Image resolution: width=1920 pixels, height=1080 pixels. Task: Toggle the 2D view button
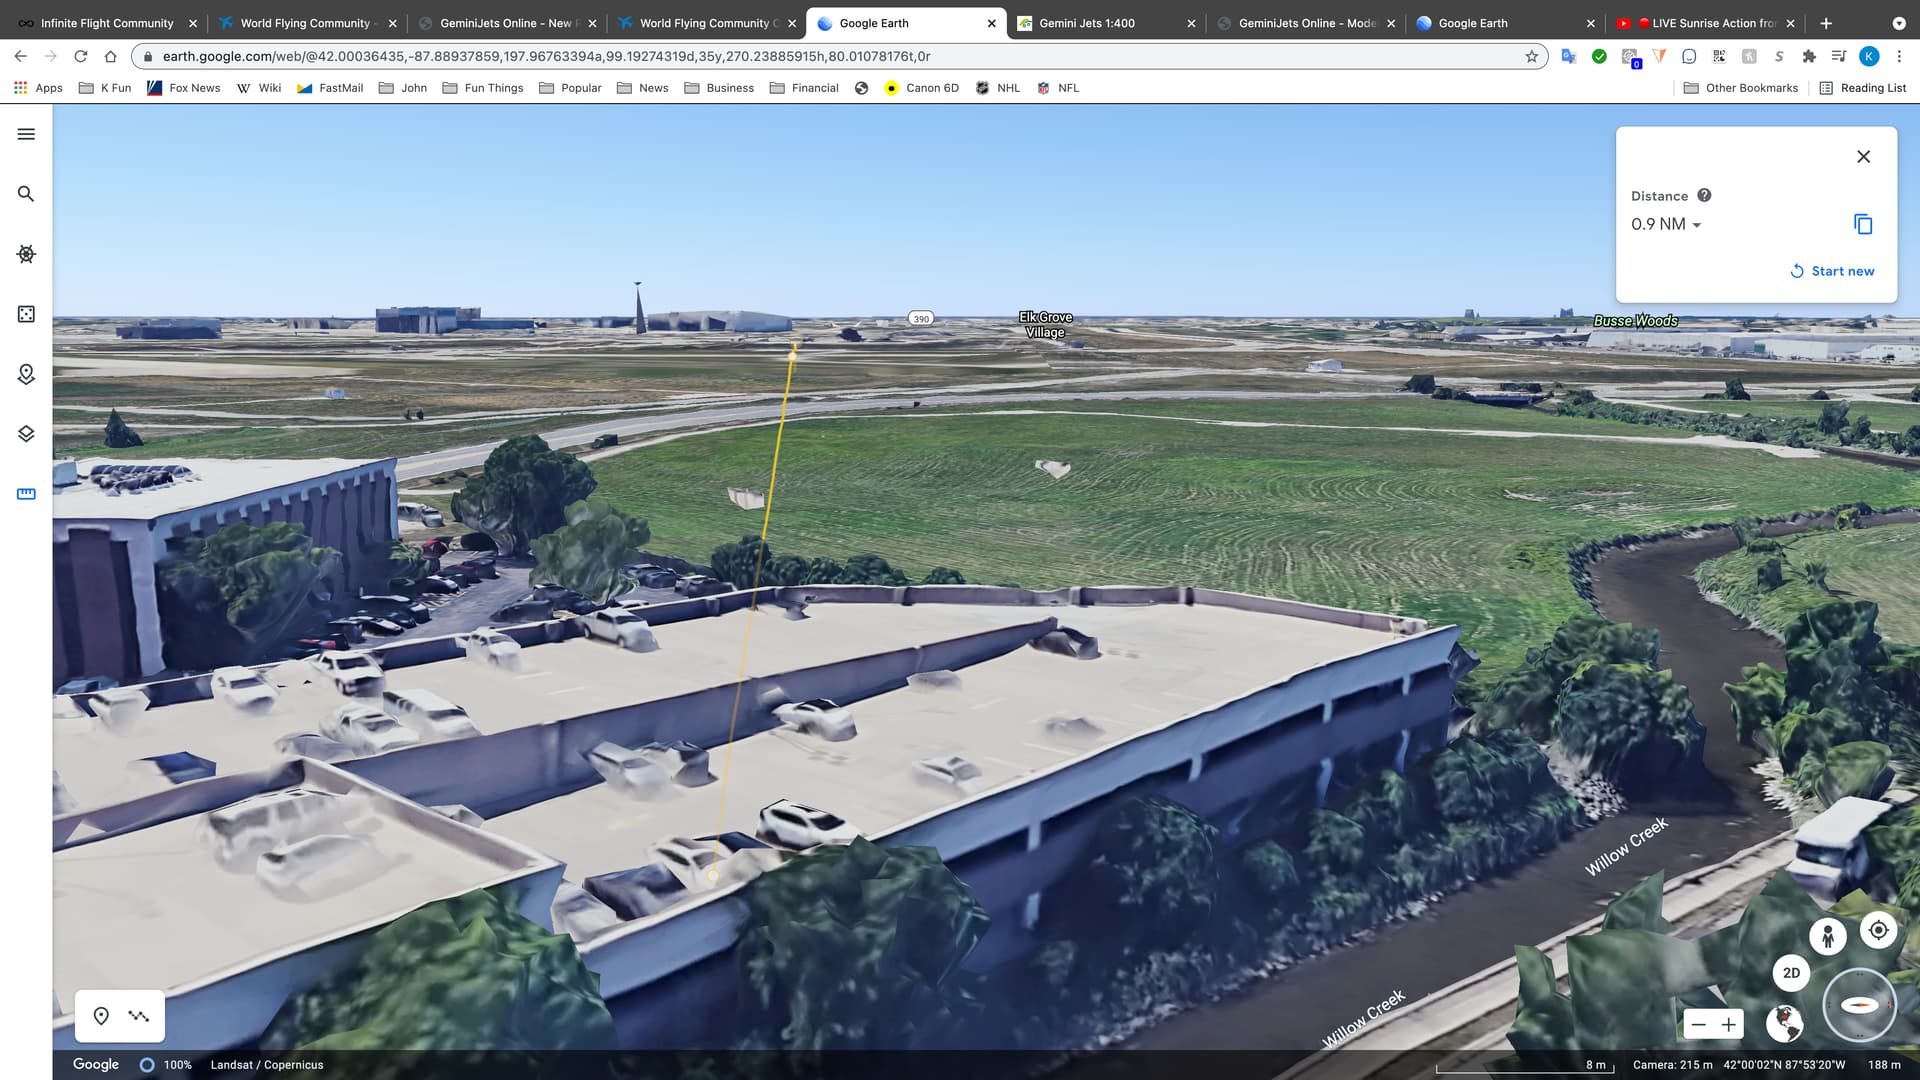click(x=1791, y=972)
